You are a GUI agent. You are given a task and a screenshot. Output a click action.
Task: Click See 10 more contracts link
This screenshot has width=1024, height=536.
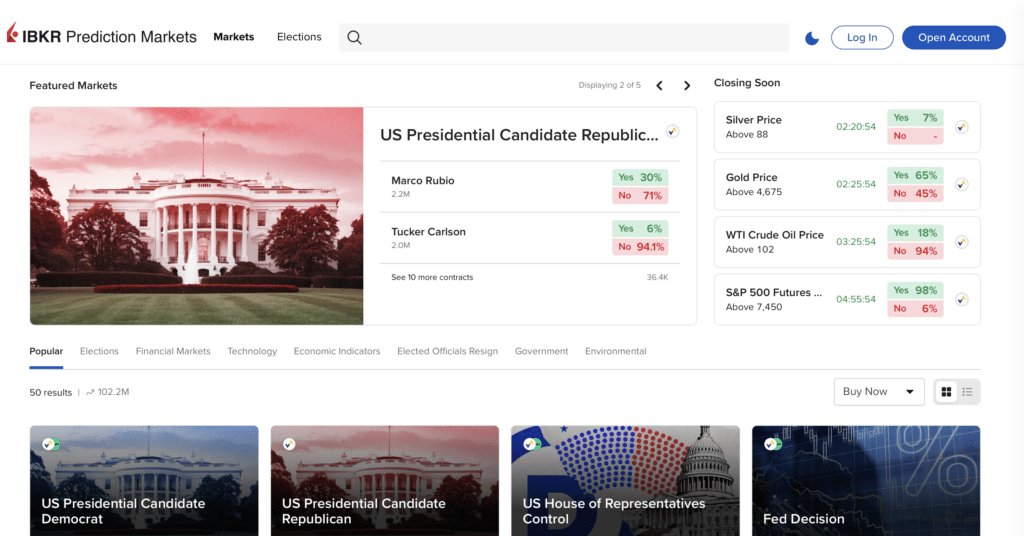click(x=432, y=277)
